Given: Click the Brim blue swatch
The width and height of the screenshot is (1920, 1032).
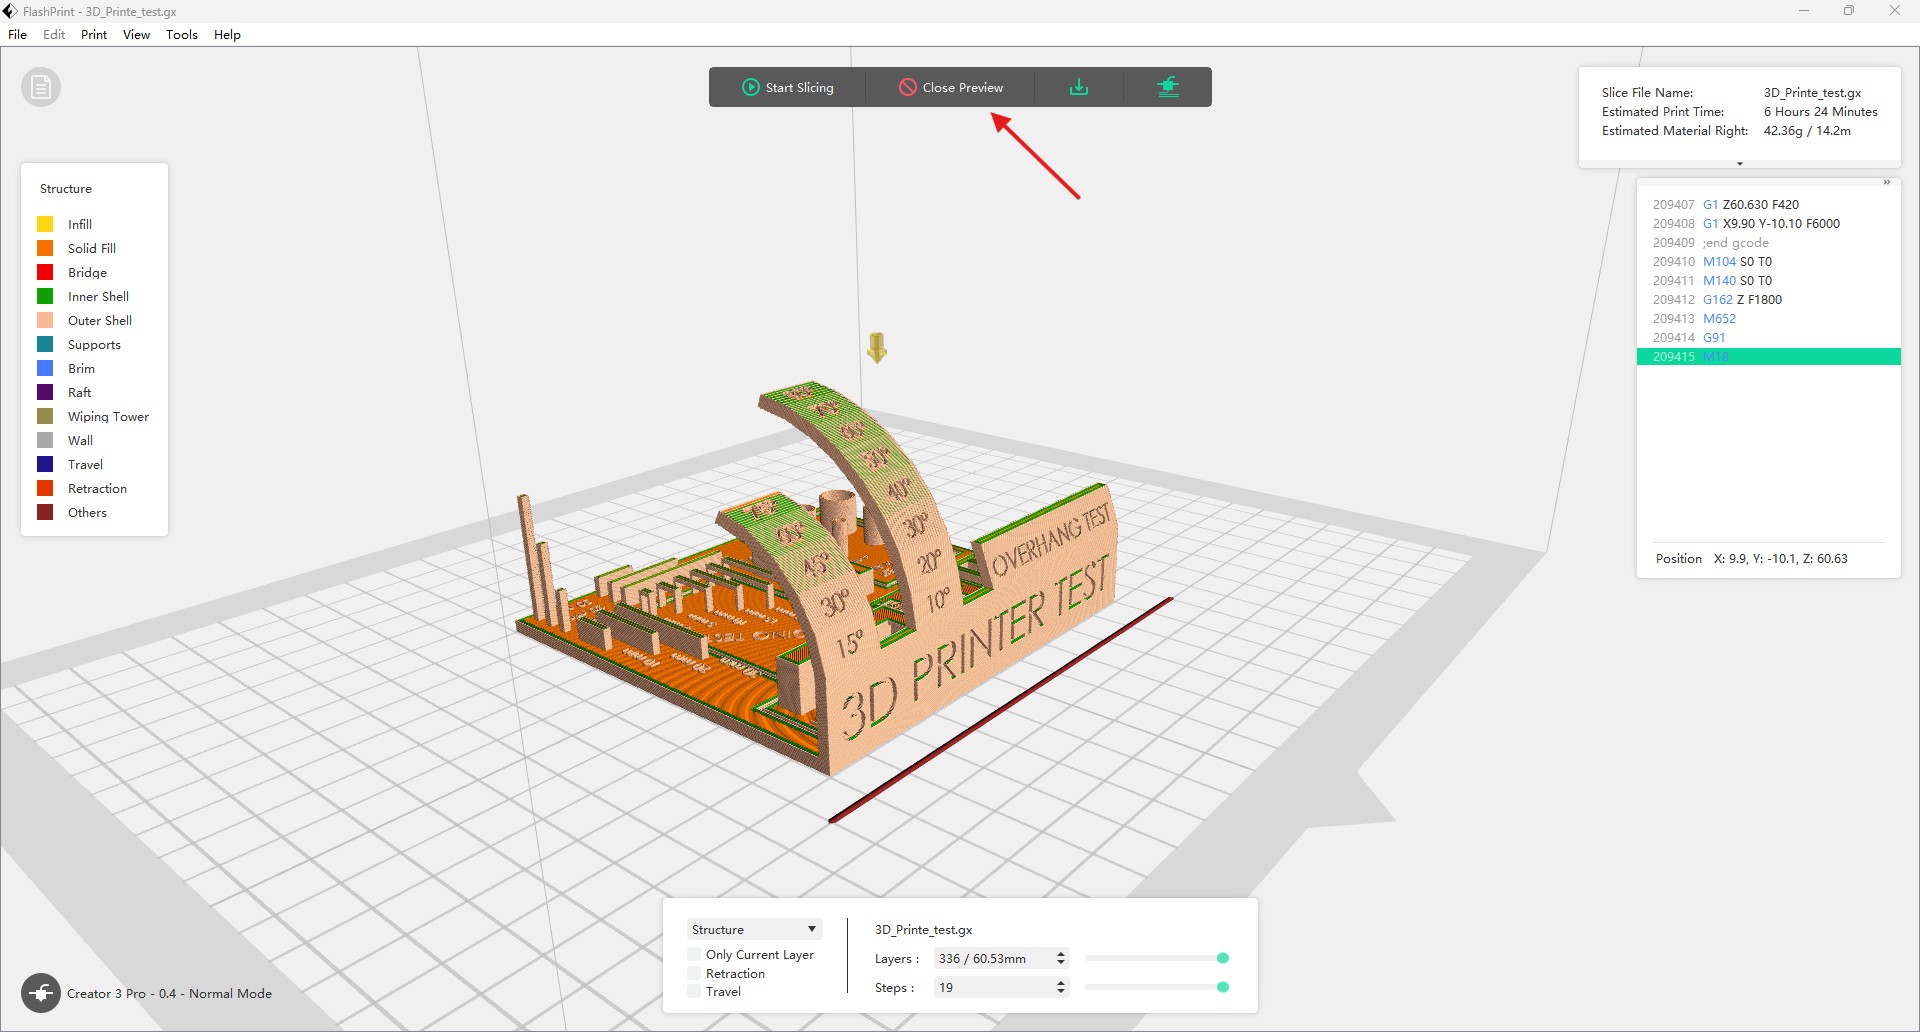Looking at the screenshot, I should pyautogui.click(x=45, y=368).
